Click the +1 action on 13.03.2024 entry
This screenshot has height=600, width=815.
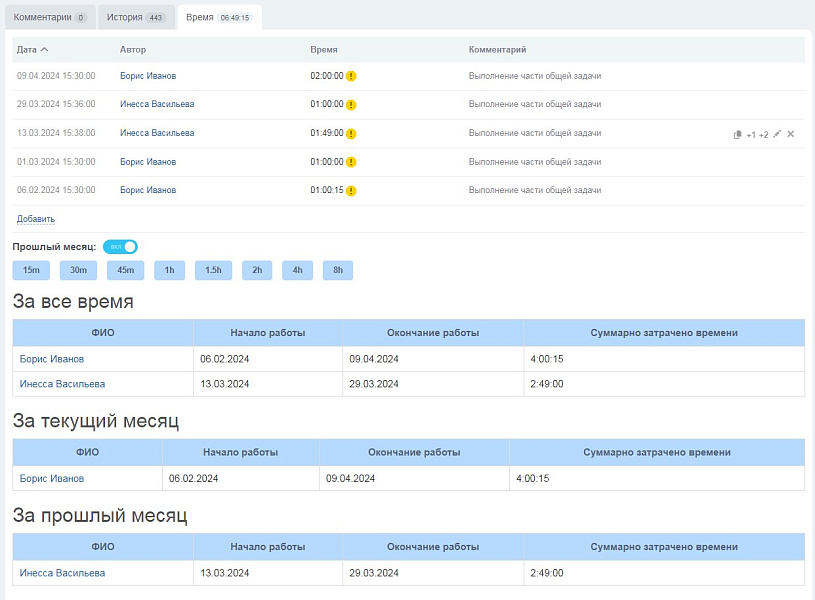coord(751,134)
